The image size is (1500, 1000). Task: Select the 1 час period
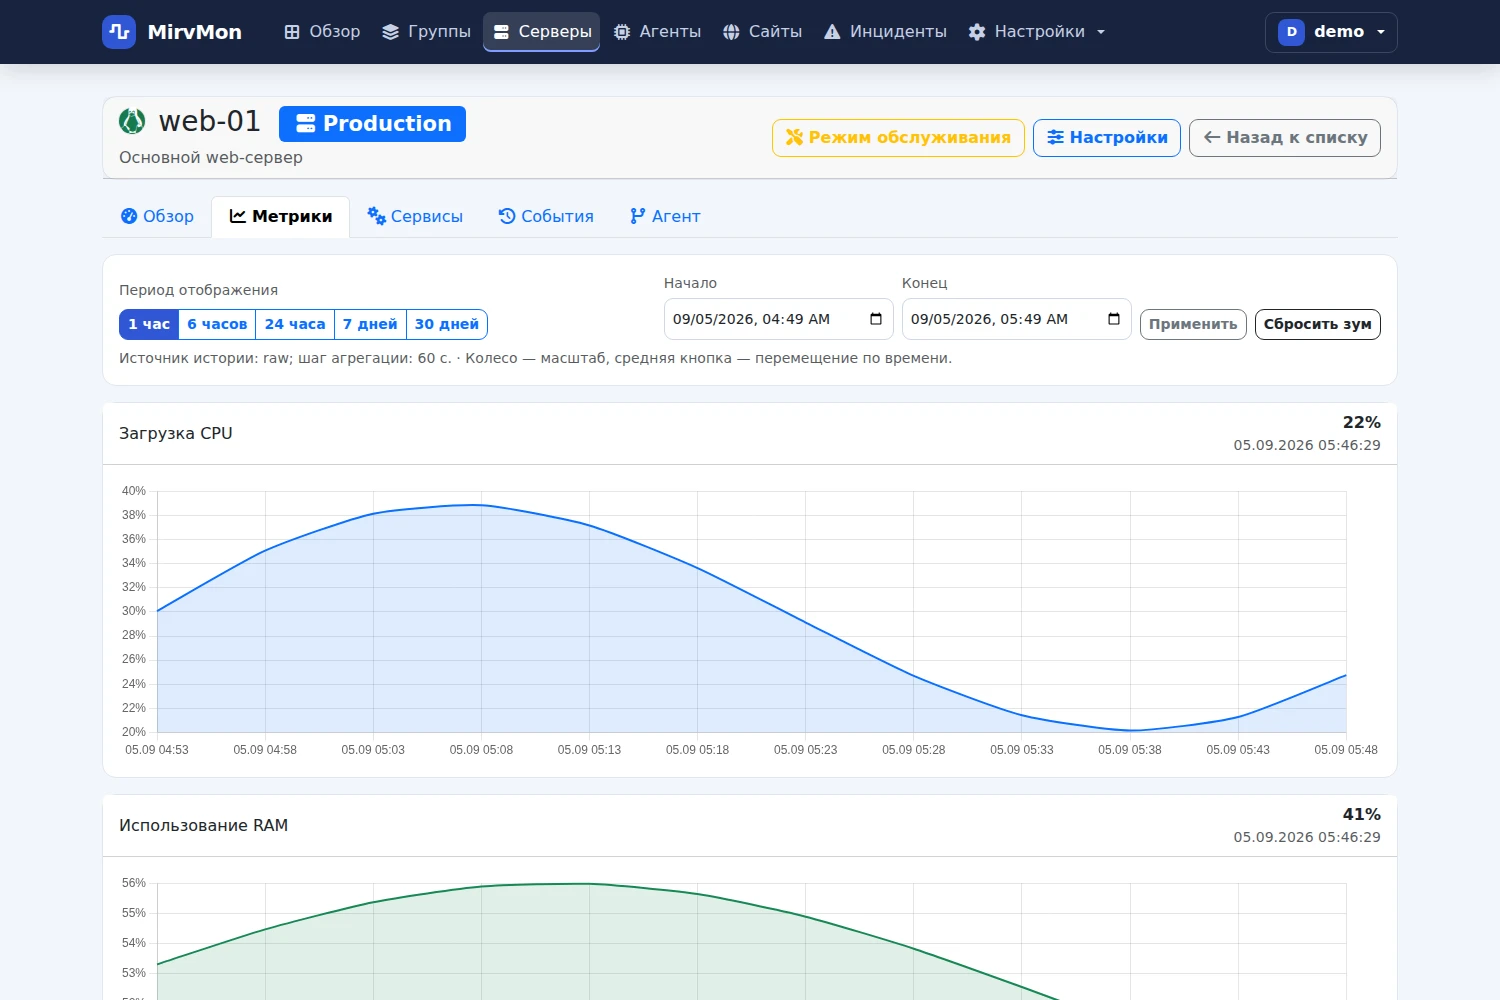(149, 324)
